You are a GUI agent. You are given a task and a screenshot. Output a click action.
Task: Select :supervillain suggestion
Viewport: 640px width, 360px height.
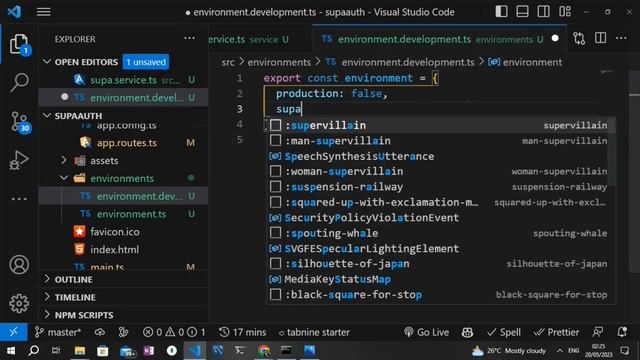pyautogui.click(x=440, y=125)
